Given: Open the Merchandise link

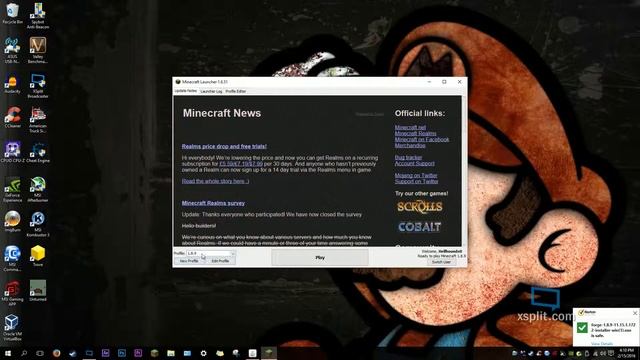Looking at the screenshot, I should tap(410, 145).
